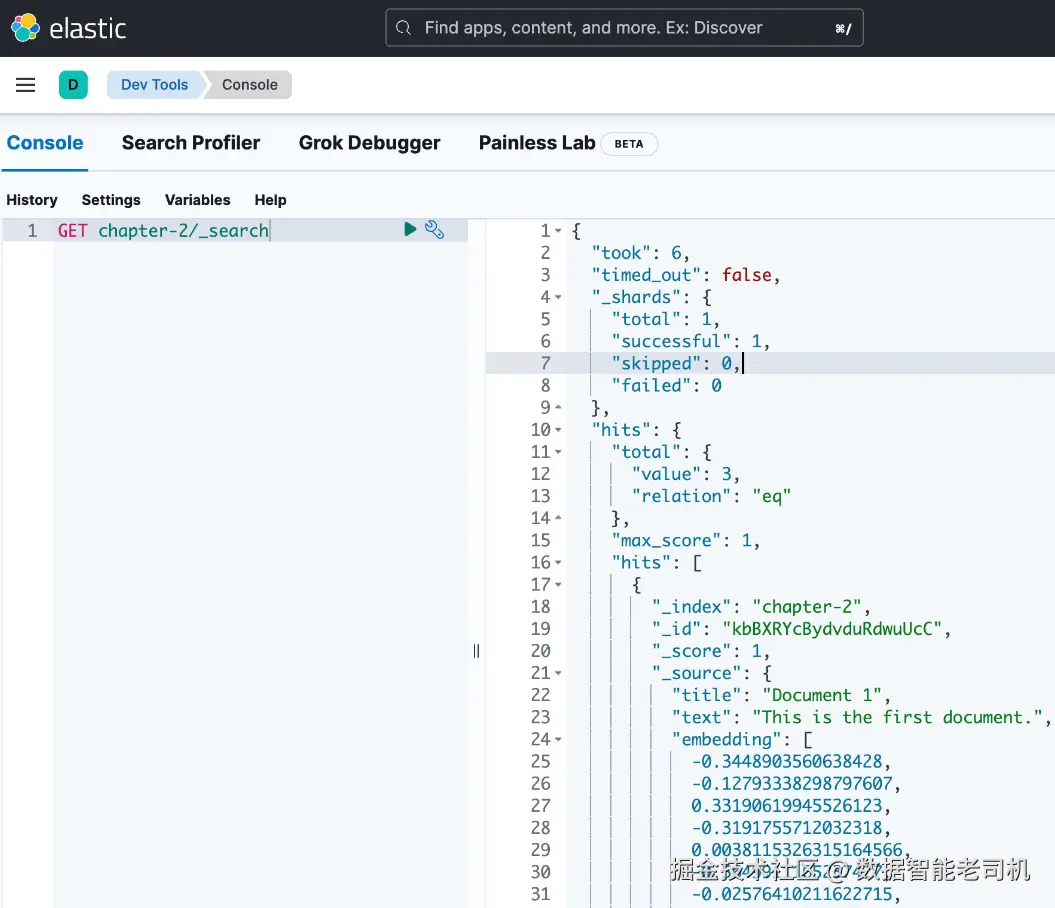Click the Dev Tools breadcrumb link
Screen dimensions: 1055x908
click(154, 85)
